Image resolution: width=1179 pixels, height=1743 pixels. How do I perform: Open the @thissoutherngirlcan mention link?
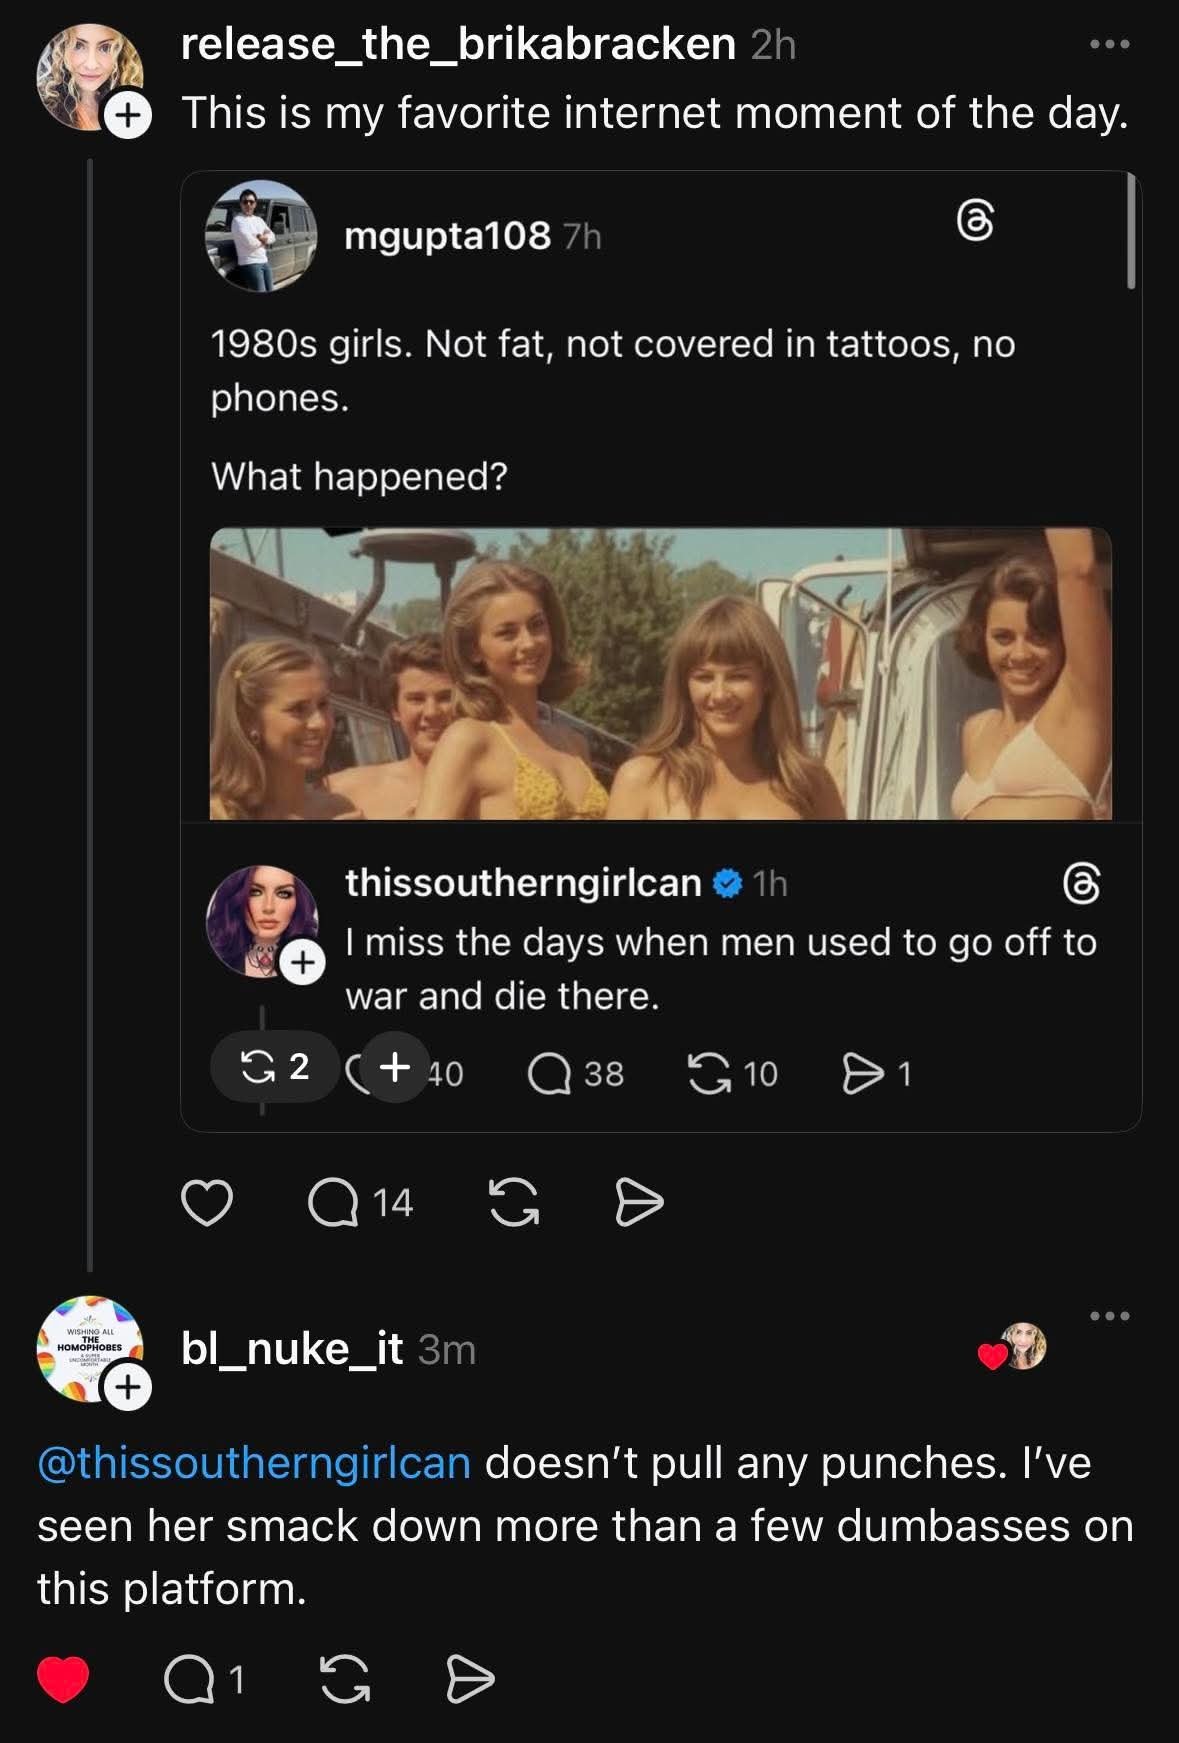(x=254, y=1463)
